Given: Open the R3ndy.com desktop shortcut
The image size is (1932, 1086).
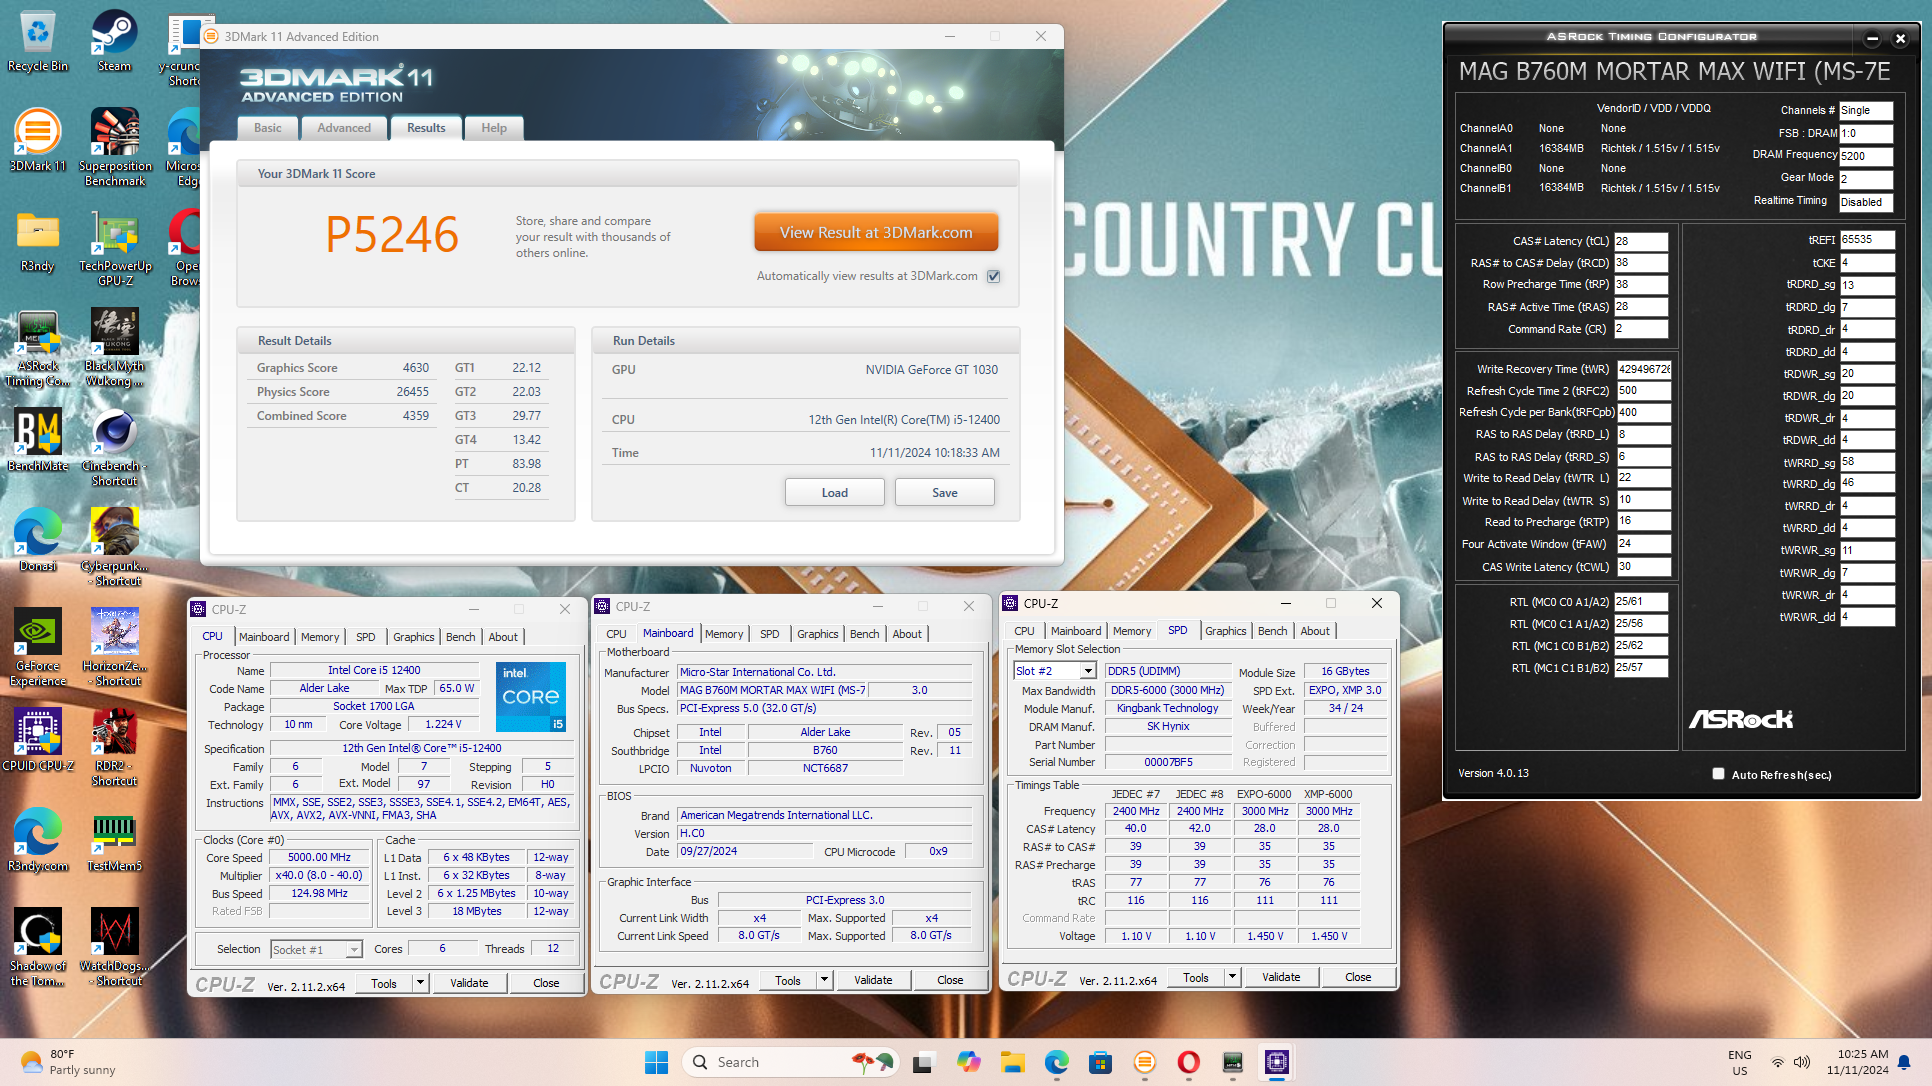Looking at the screenshot, I should tap(38, 840).
